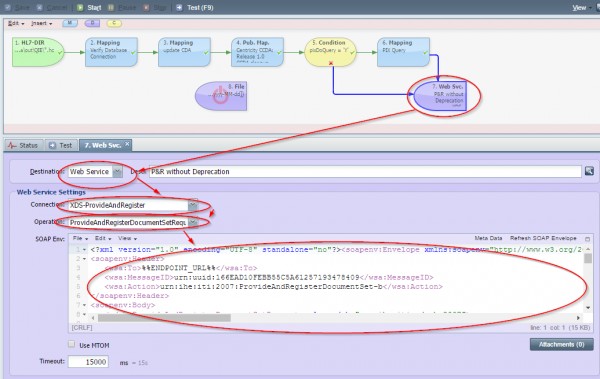Click the wsa:MessageID line in SOAP envelope
Viewport: 600px width, 379px height.
tap(269, 277)
